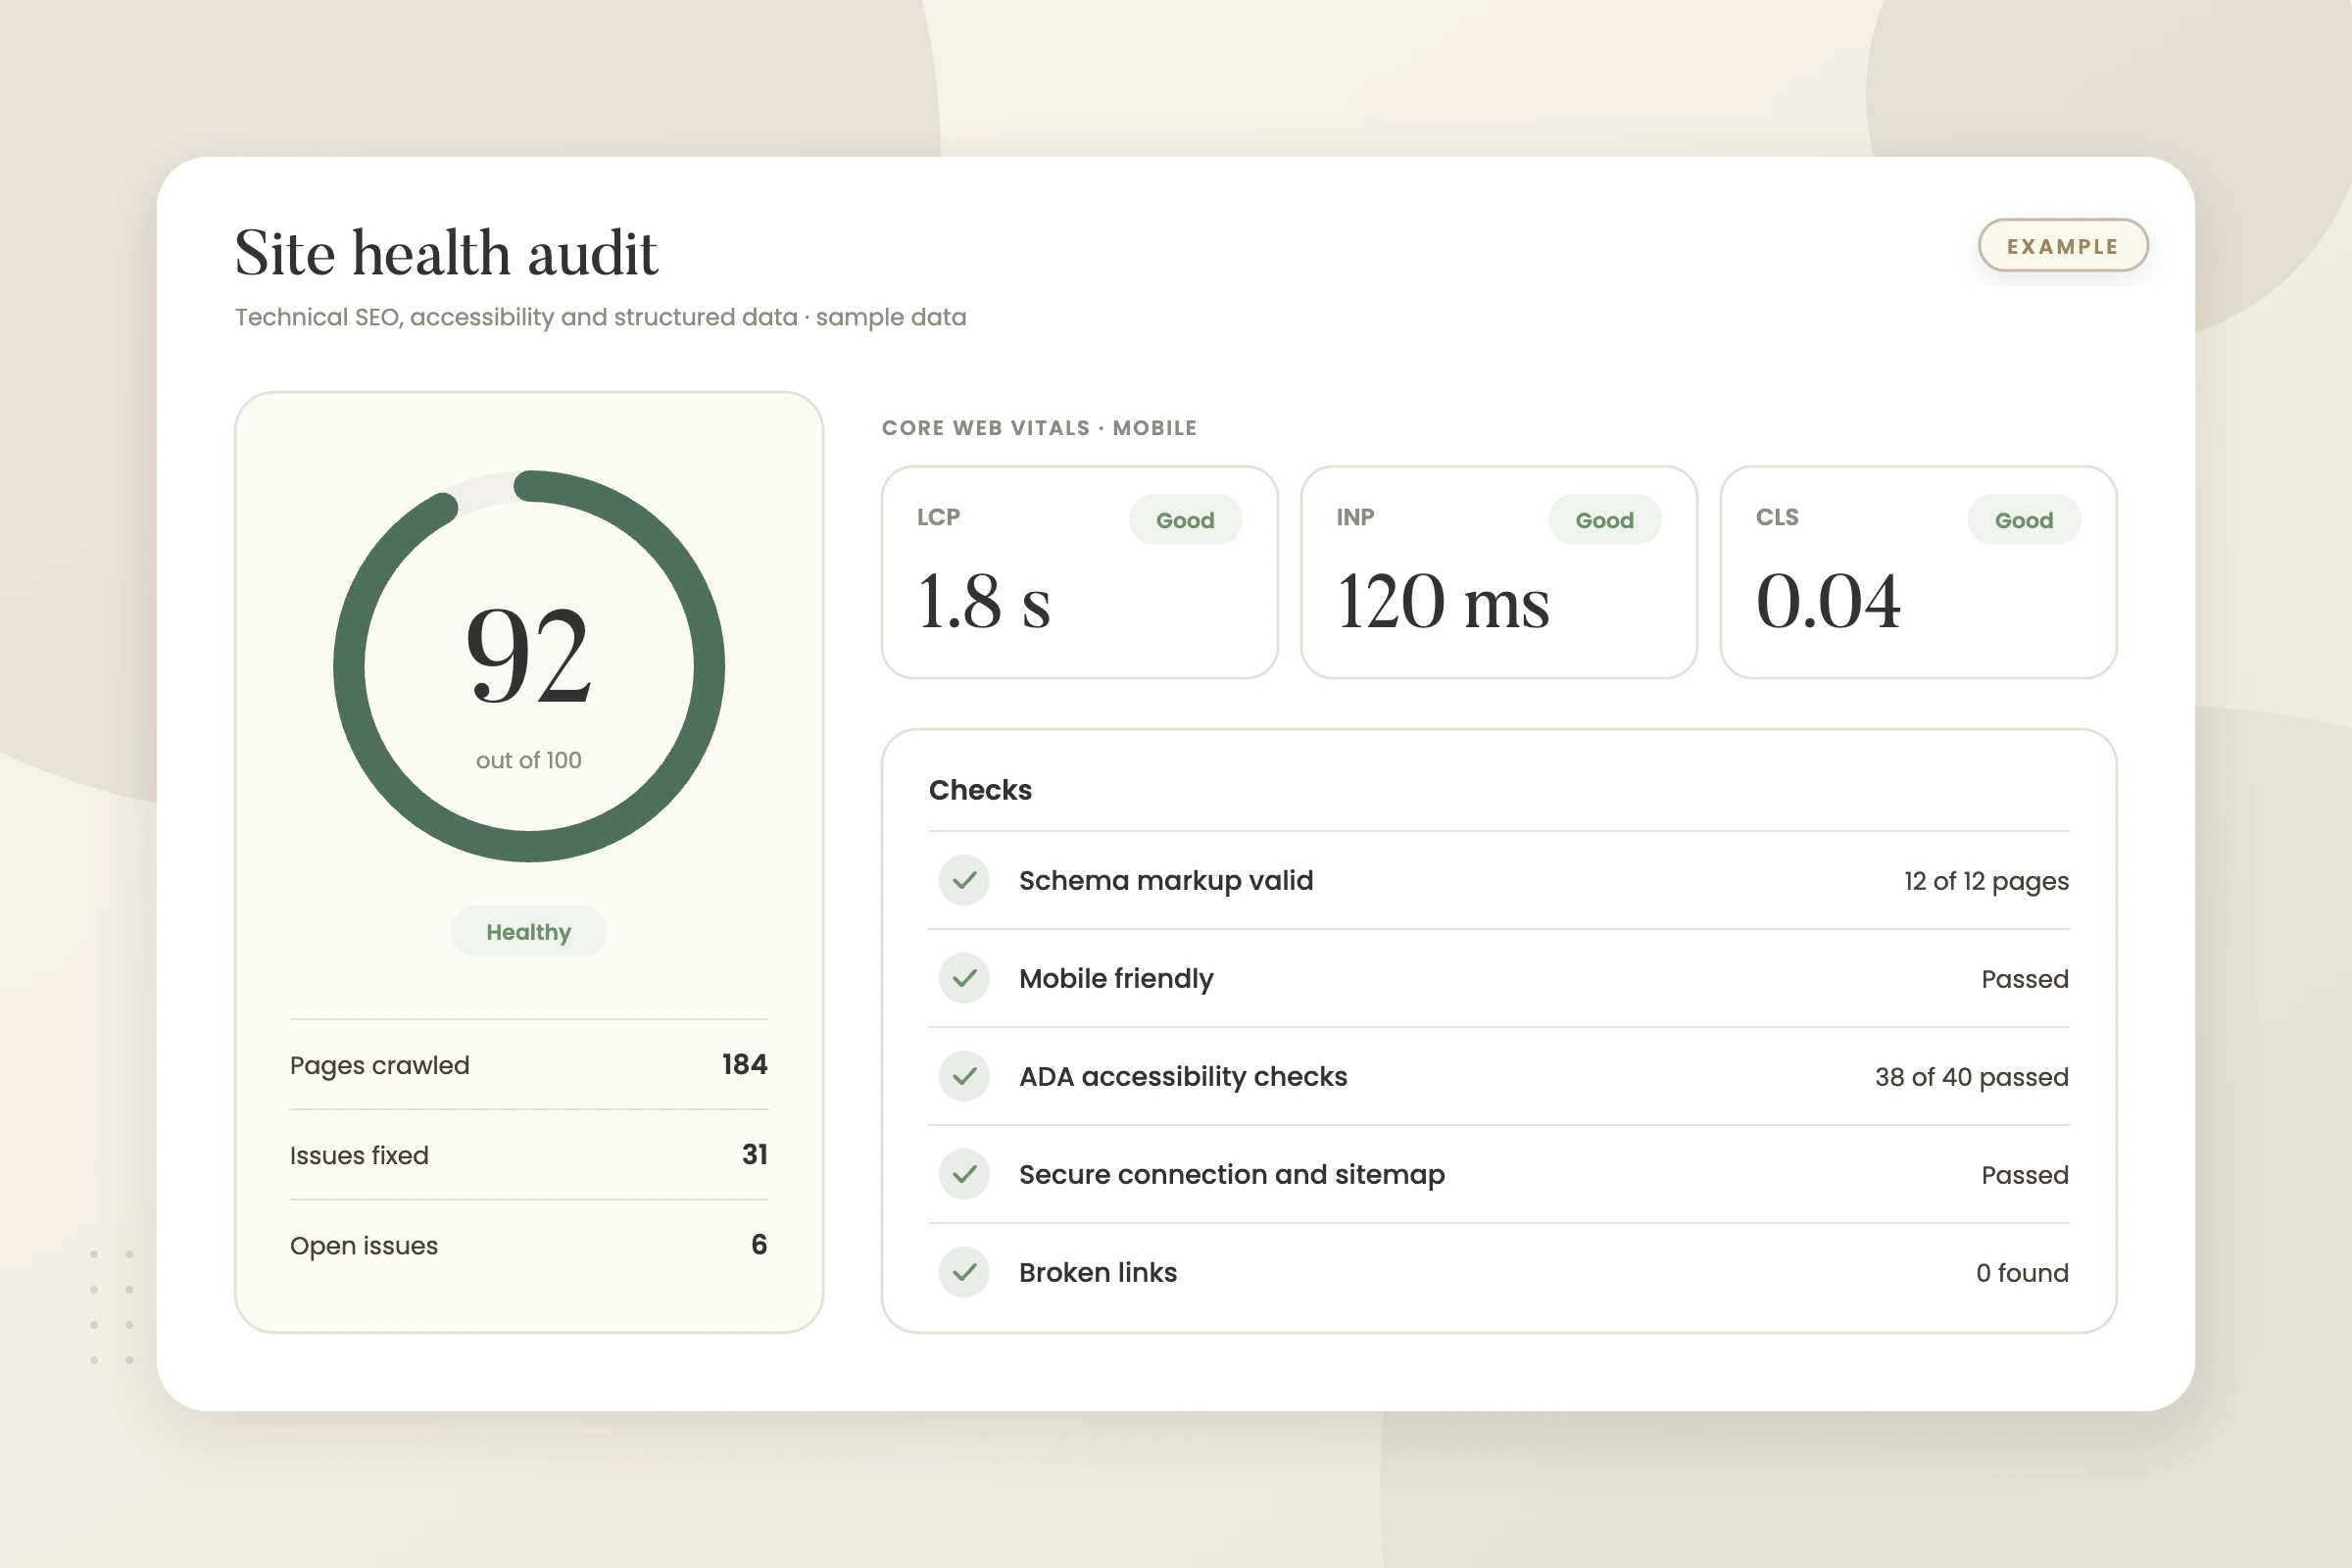Screen dimensions: 2352x1568
Task: Click the INP value 120 ms
Action: (x=1443, y=601)
